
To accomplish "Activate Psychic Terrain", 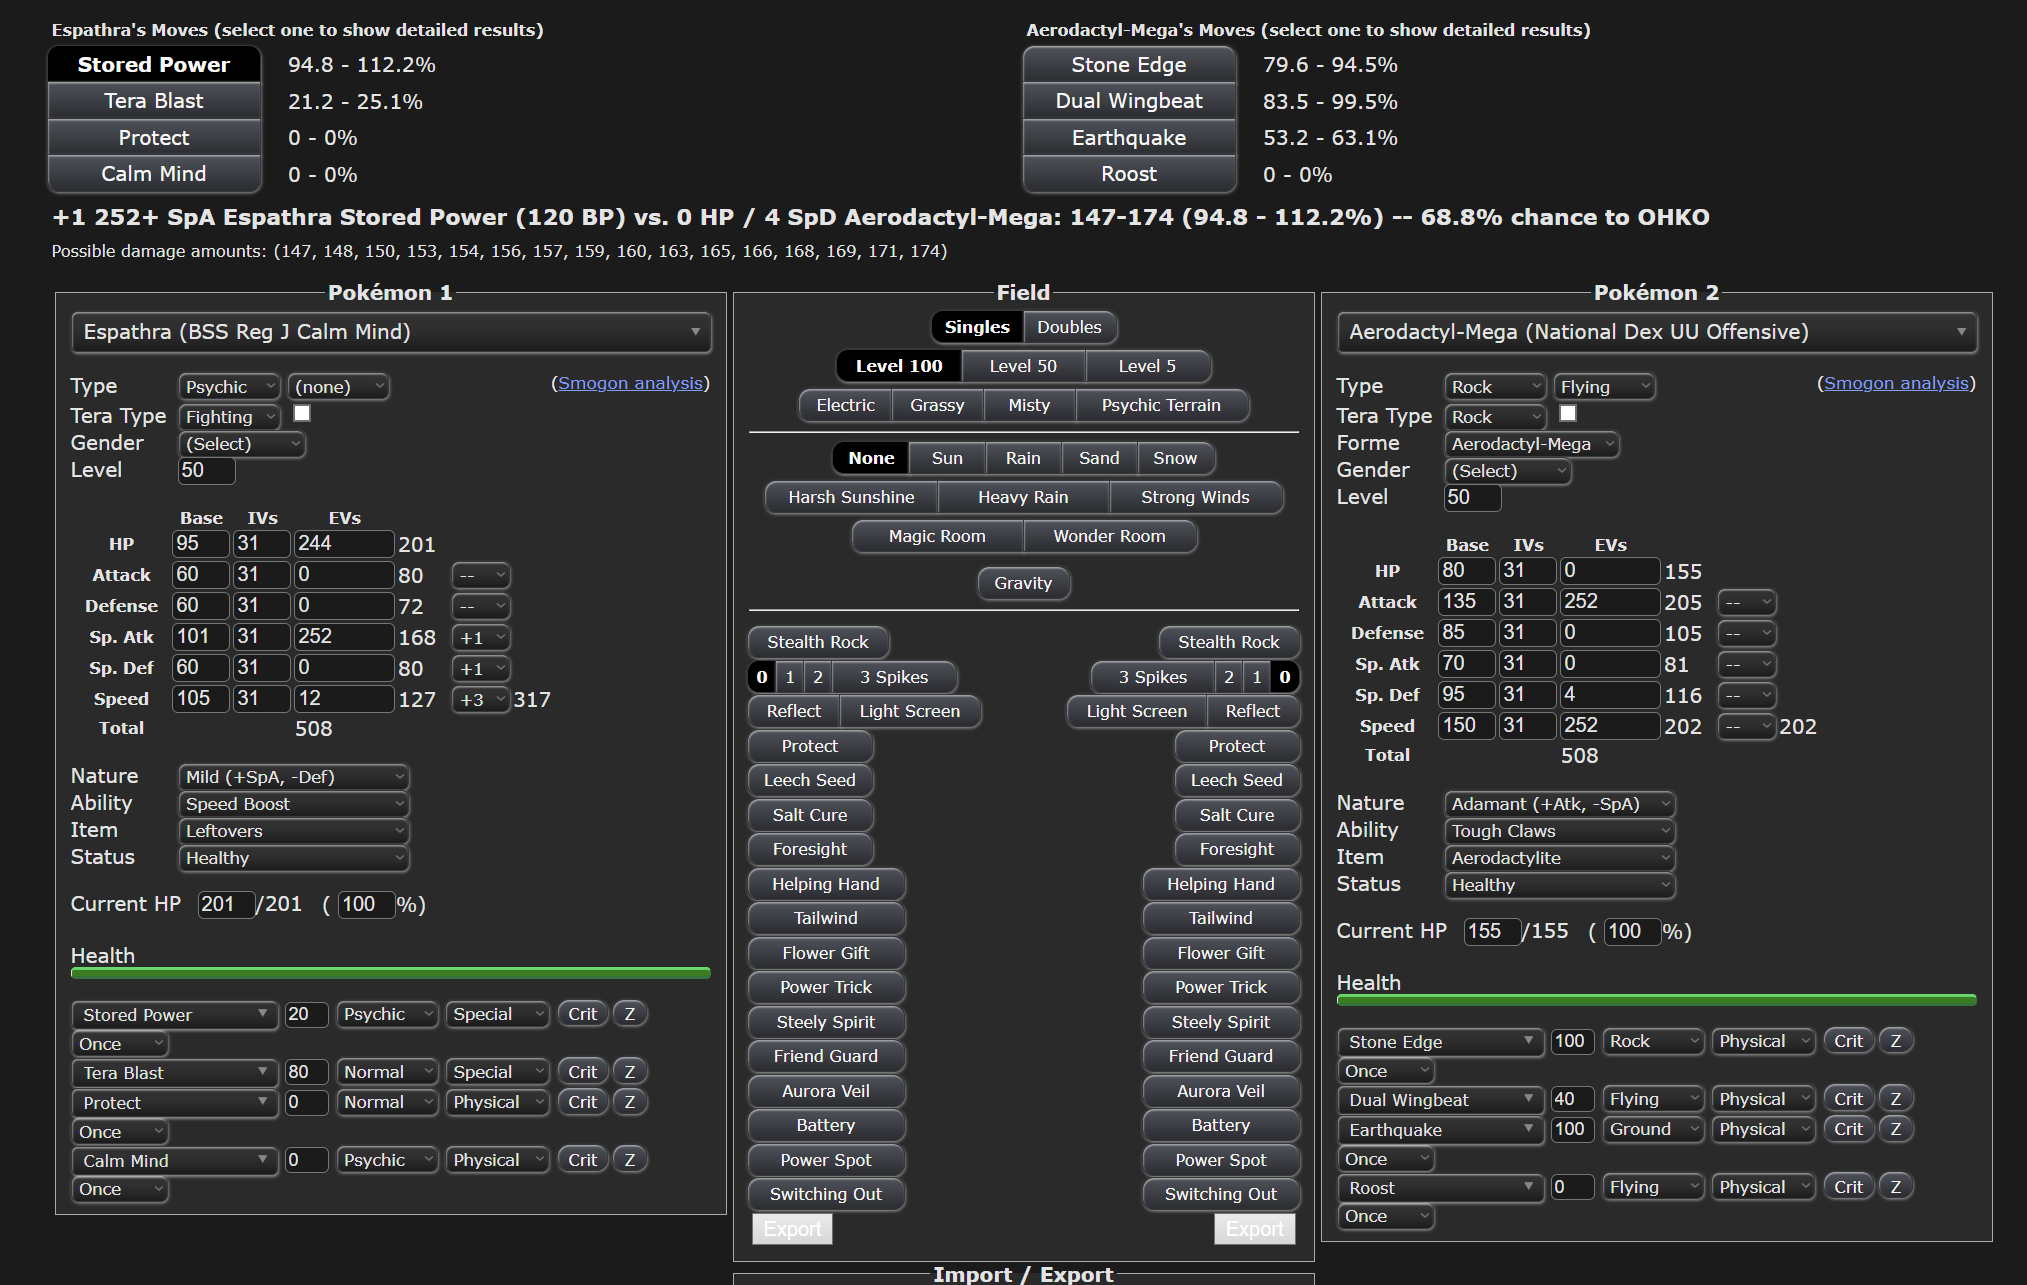I will [x=1160, y=405].
